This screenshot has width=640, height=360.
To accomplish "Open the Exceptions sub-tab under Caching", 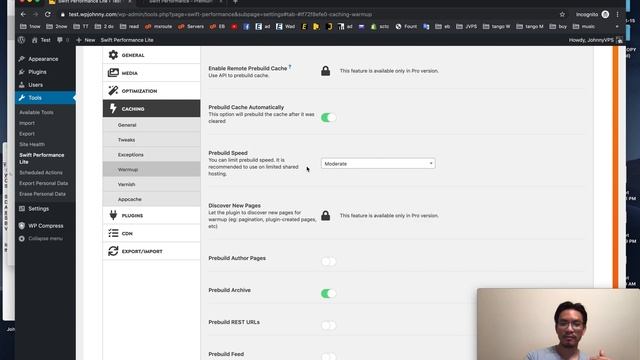I will tap(151, 155).
